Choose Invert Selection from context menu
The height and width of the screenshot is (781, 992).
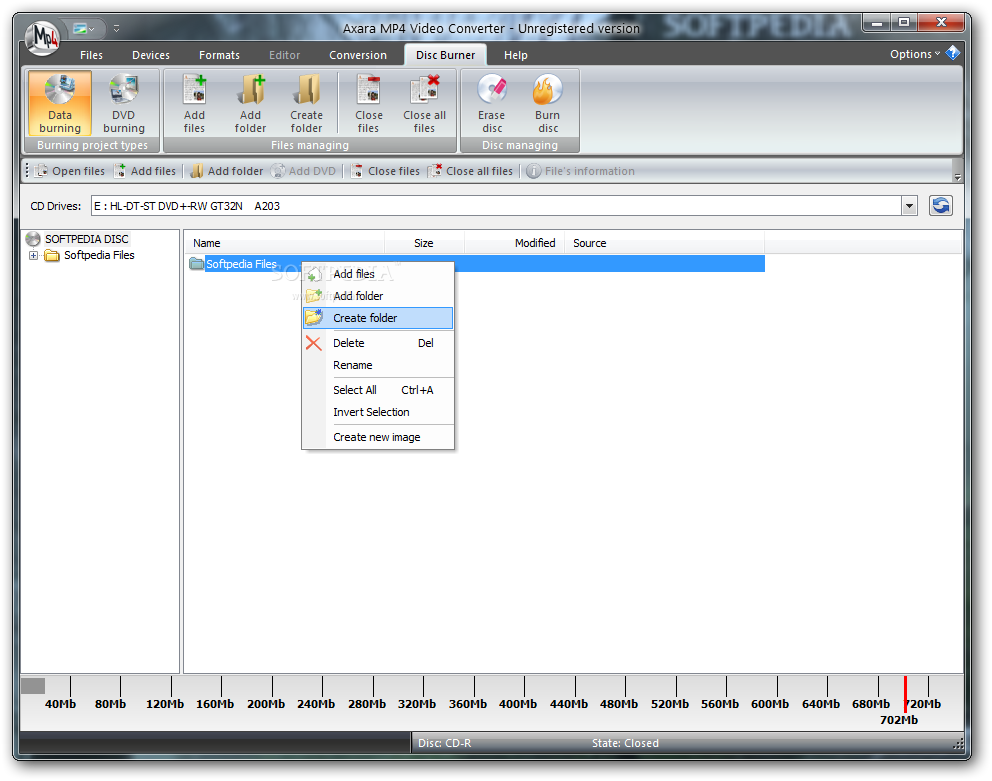378,412
